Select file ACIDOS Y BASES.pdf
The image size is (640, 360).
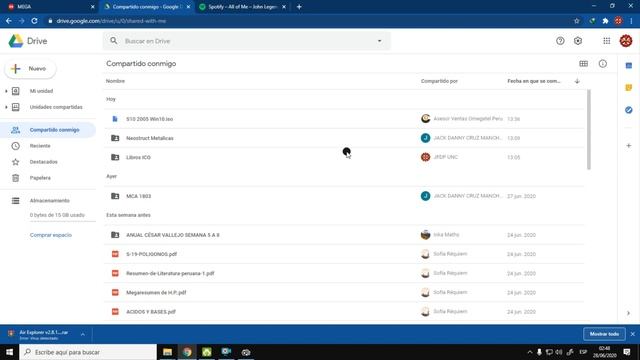[x=345, y=311]
